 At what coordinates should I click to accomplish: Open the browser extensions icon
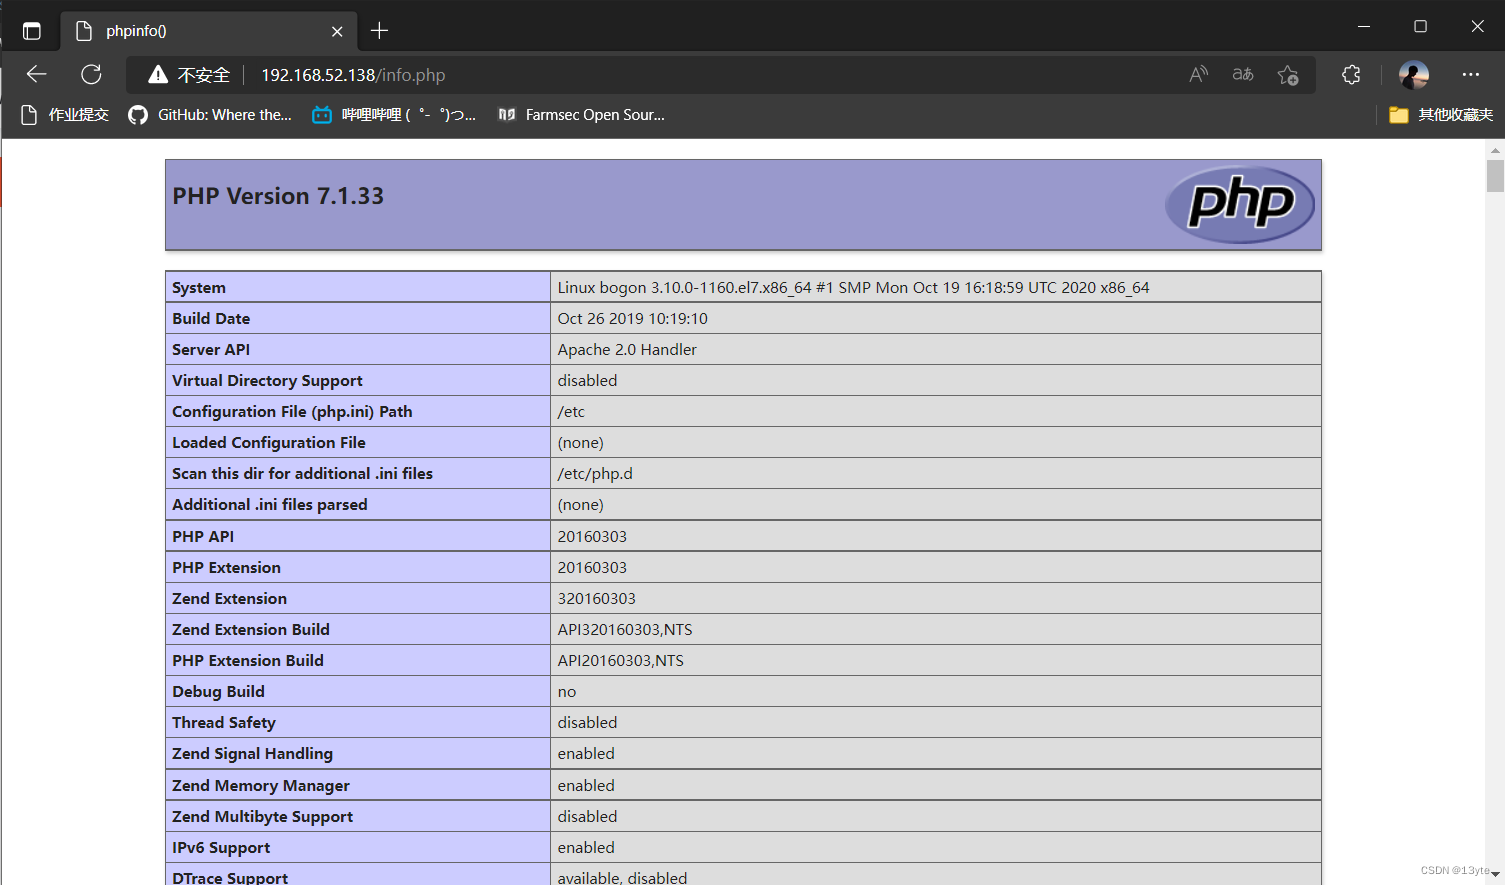(x=1351, y=74)
